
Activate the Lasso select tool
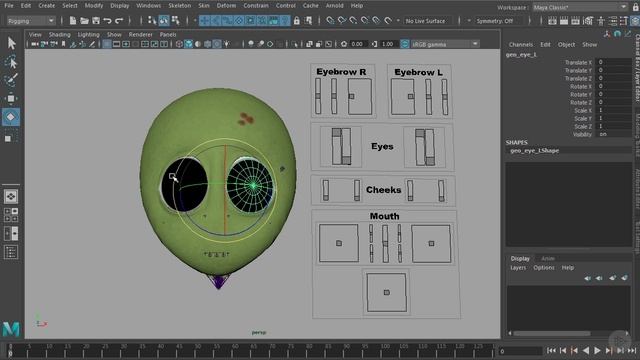[11, 62]
